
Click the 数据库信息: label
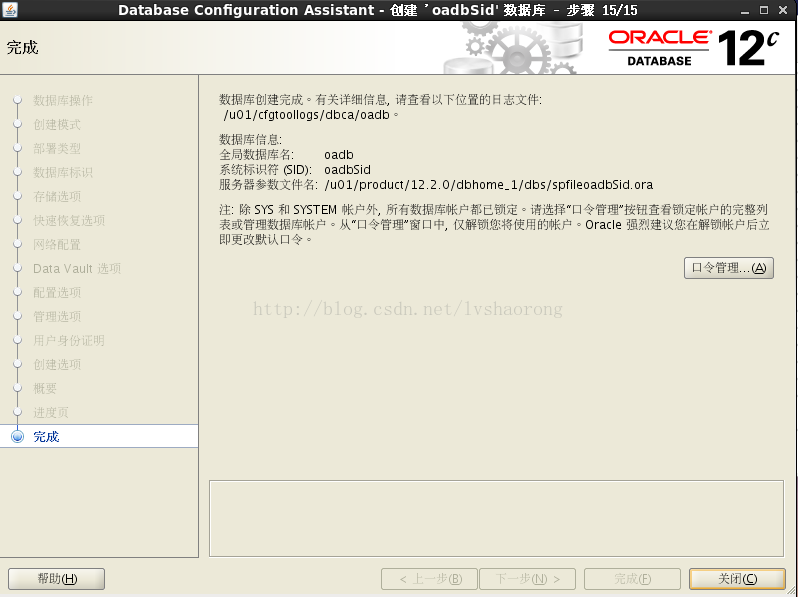tap(250, 139)
